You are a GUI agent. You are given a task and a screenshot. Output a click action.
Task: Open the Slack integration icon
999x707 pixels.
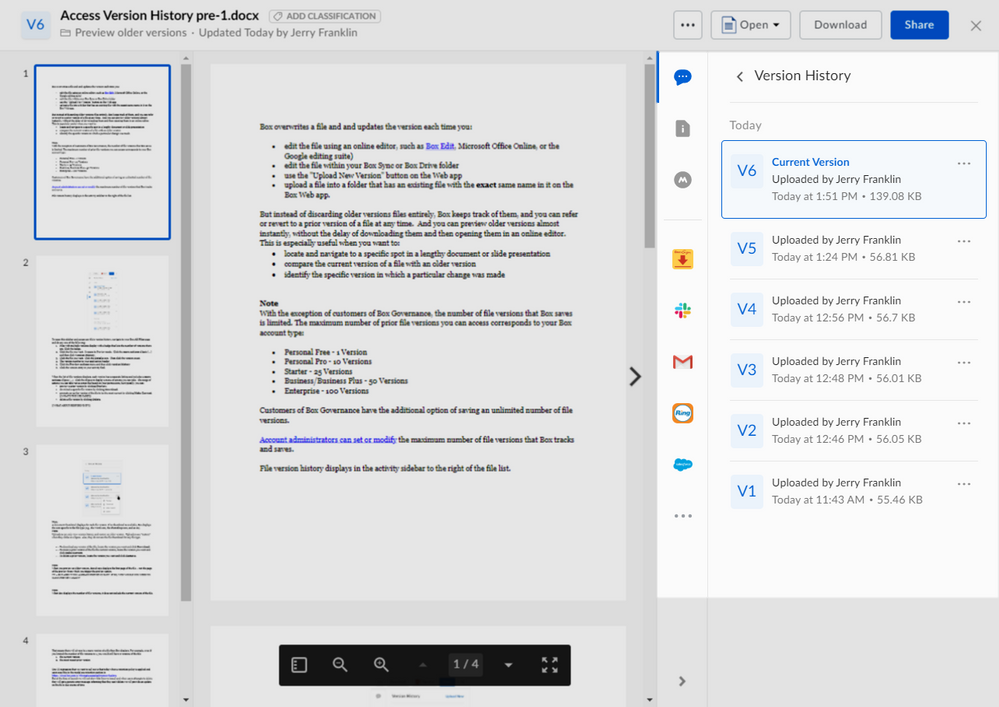(682, 311)
